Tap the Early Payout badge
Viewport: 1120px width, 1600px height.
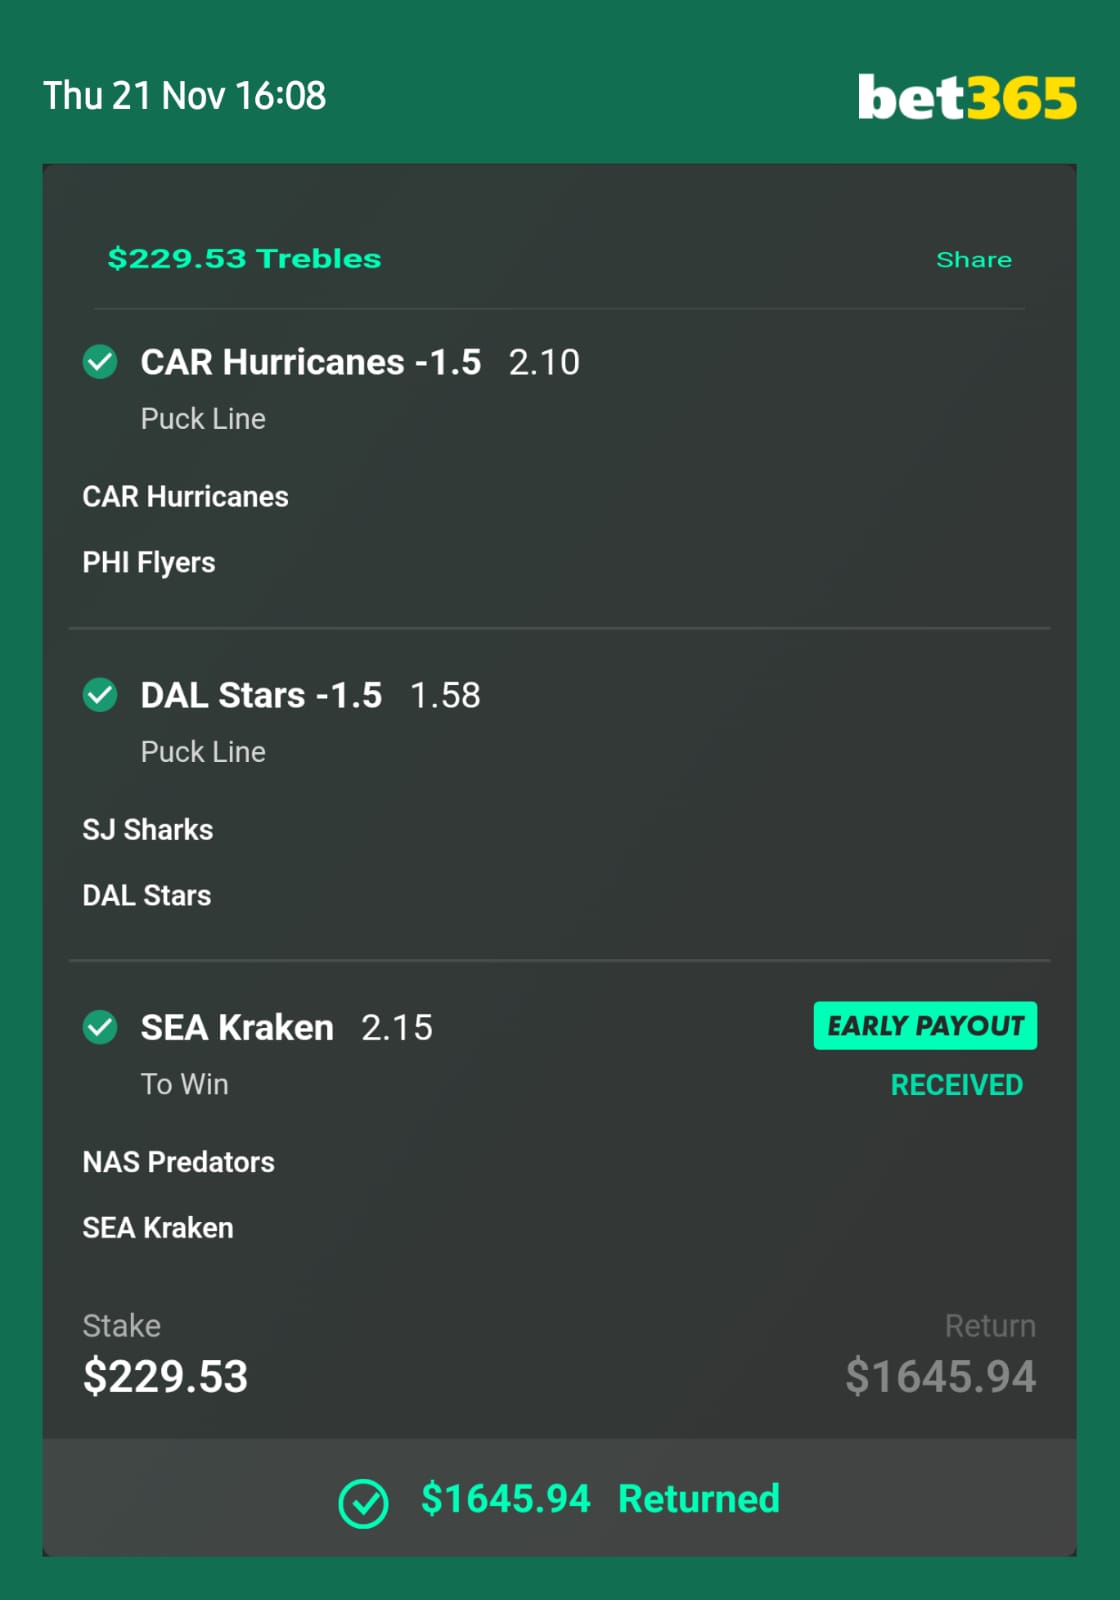(925, 1026)
